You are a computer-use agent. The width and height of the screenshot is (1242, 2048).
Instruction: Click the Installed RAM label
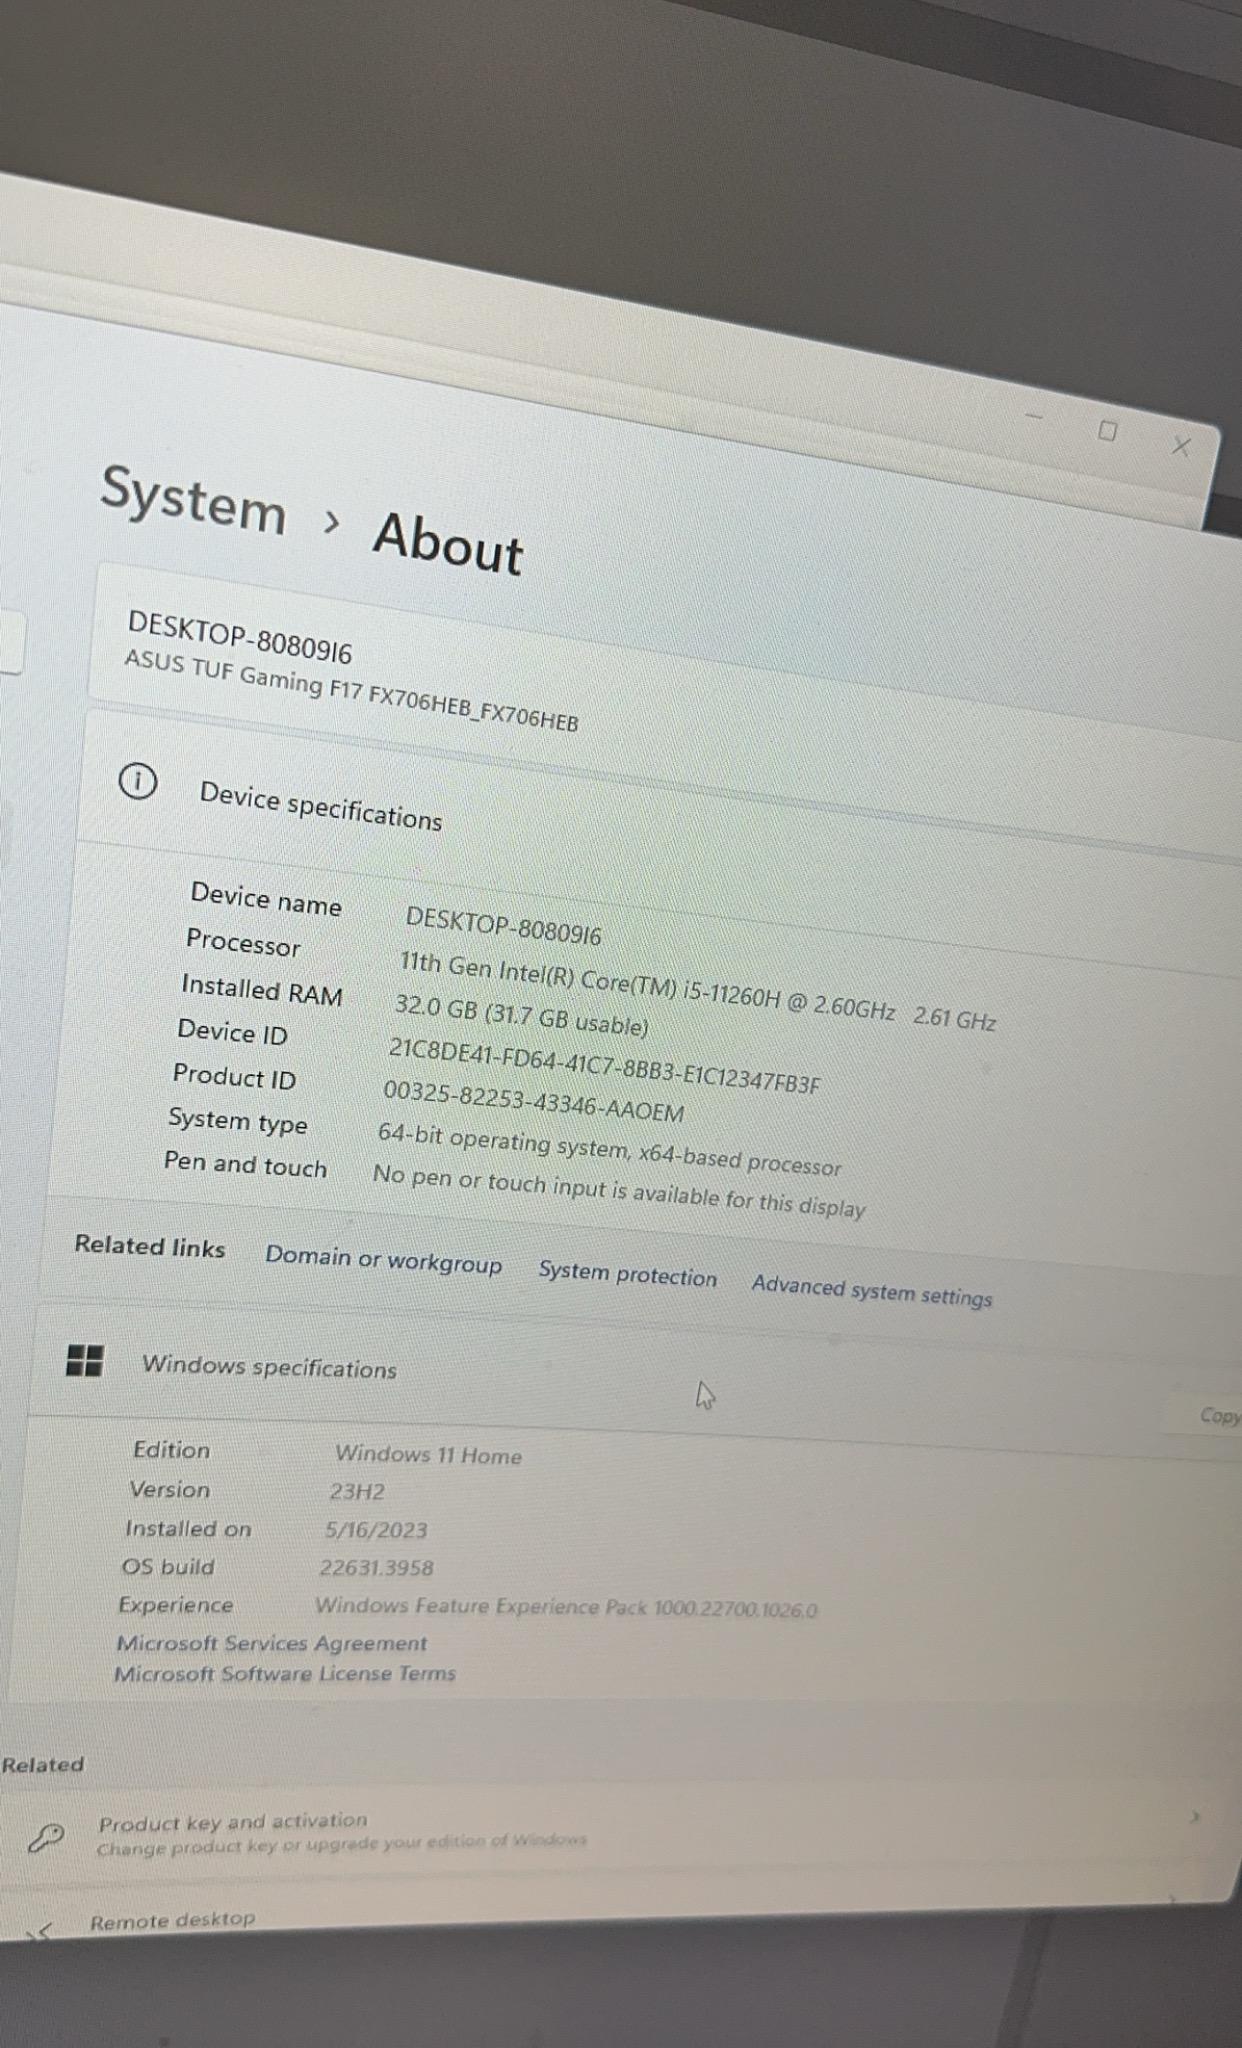261,989
